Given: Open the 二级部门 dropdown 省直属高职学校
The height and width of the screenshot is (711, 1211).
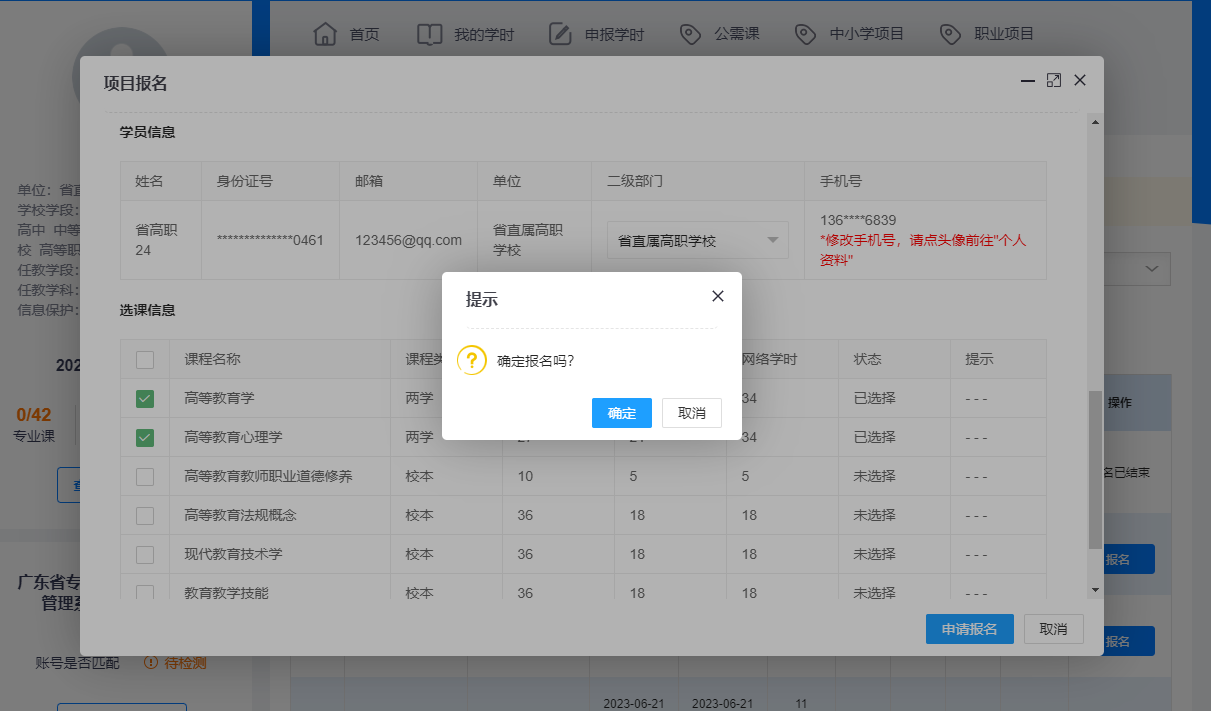Looking at the screenshot, I should 697,241.
